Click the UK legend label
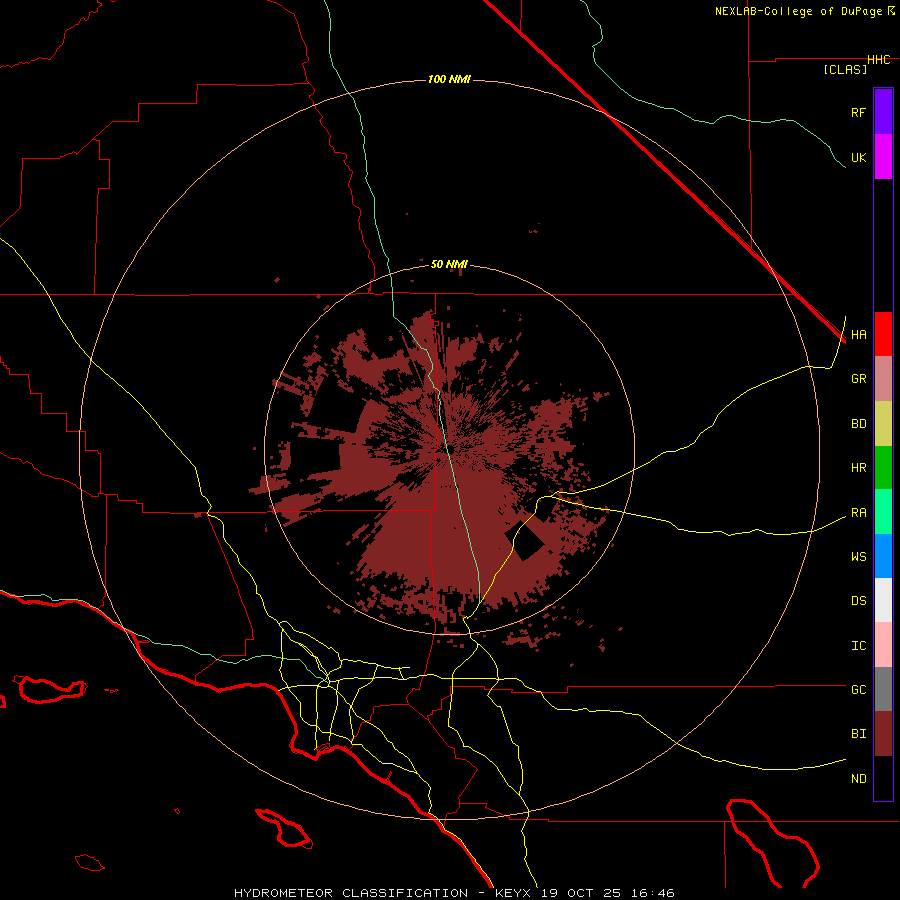Viewport: 900px width, 900px height. tap(858, 157)
